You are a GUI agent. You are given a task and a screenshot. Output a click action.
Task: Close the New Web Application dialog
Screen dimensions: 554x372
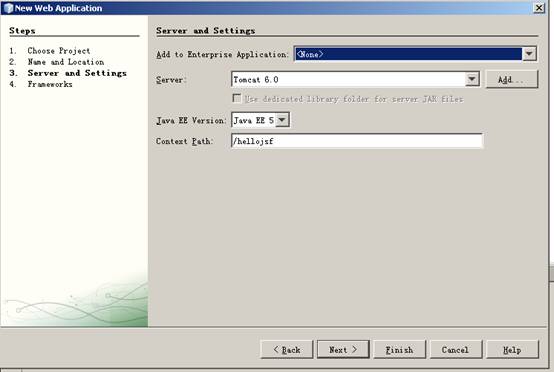coord(539,8)
